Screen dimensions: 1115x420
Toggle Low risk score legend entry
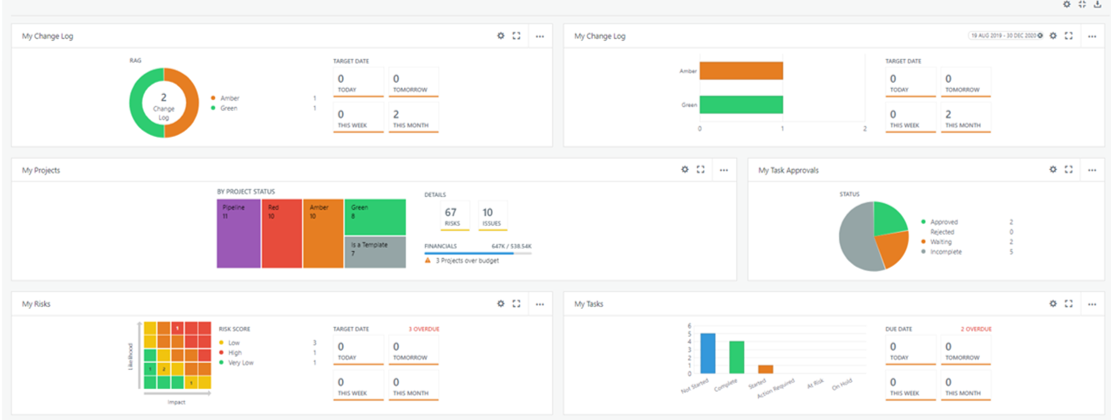230,343
